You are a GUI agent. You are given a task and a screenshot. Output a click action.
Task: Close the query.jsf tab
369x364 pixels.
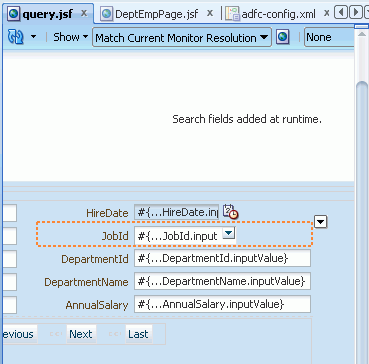coord(84,13)
